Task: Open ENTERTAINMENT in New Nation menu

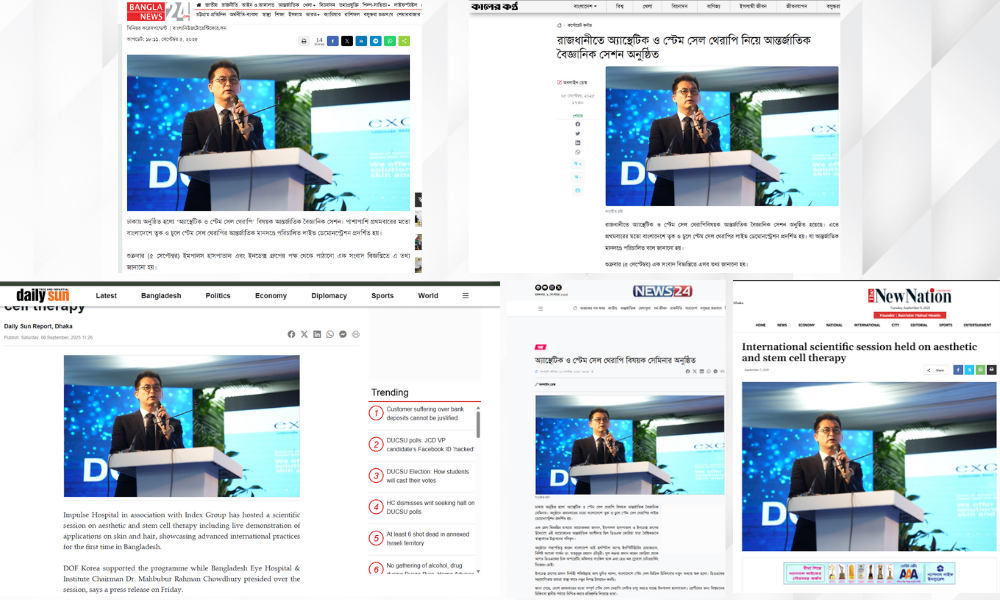Action: coord(977,325)
